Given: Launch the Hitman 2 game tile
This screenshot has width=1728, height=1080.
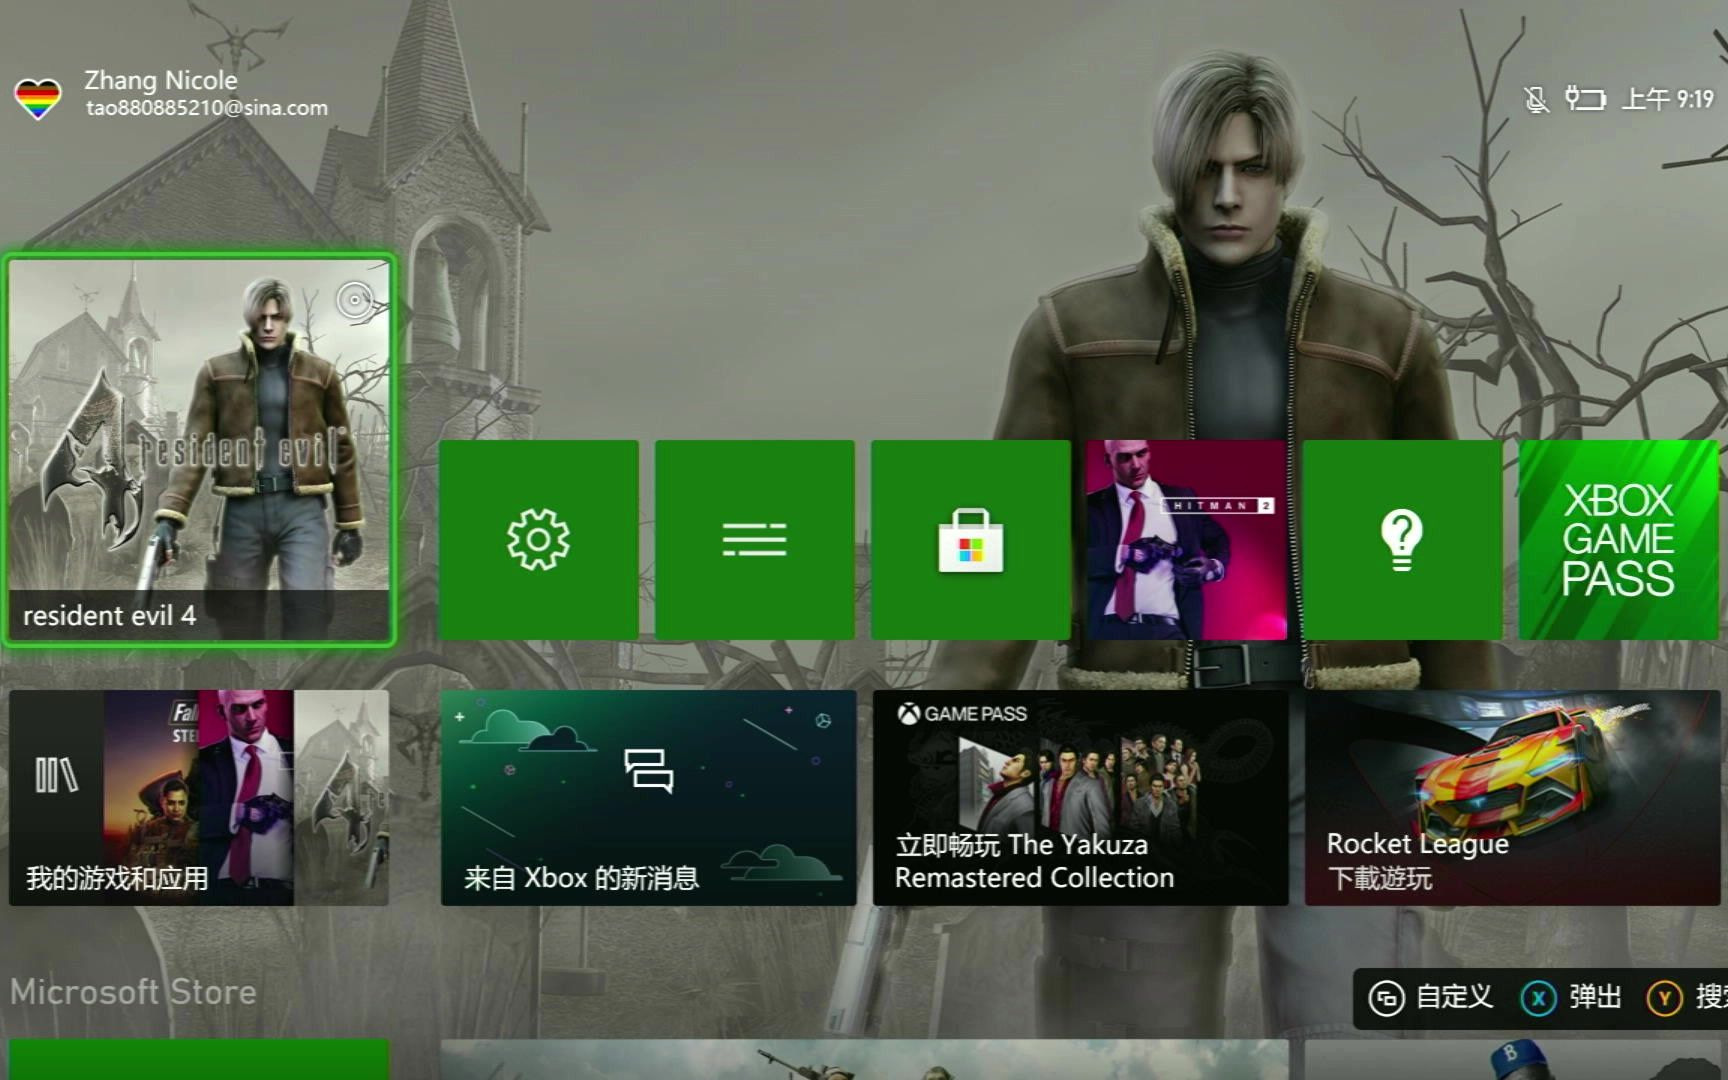Looking at the screenshot, I should tap(1186, 539).
